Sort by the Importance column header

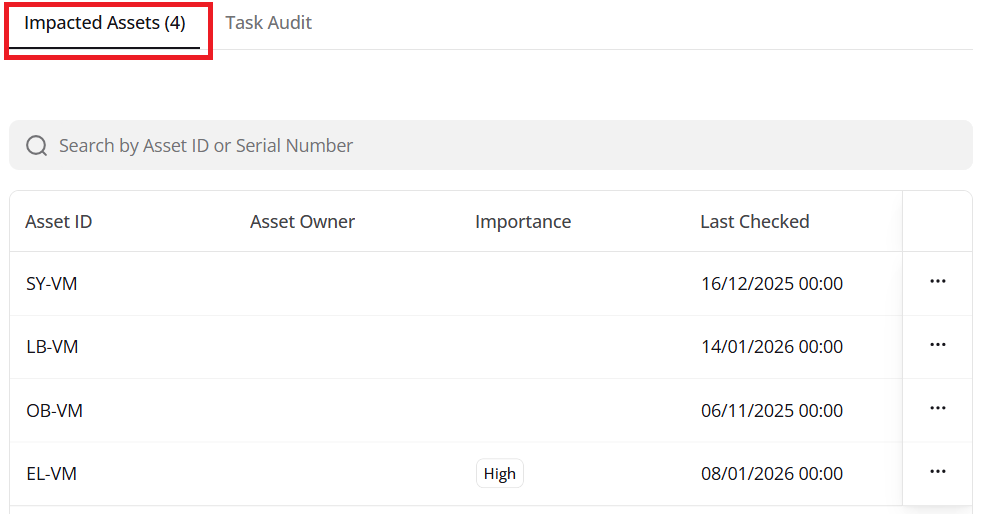tap(523, 222)
